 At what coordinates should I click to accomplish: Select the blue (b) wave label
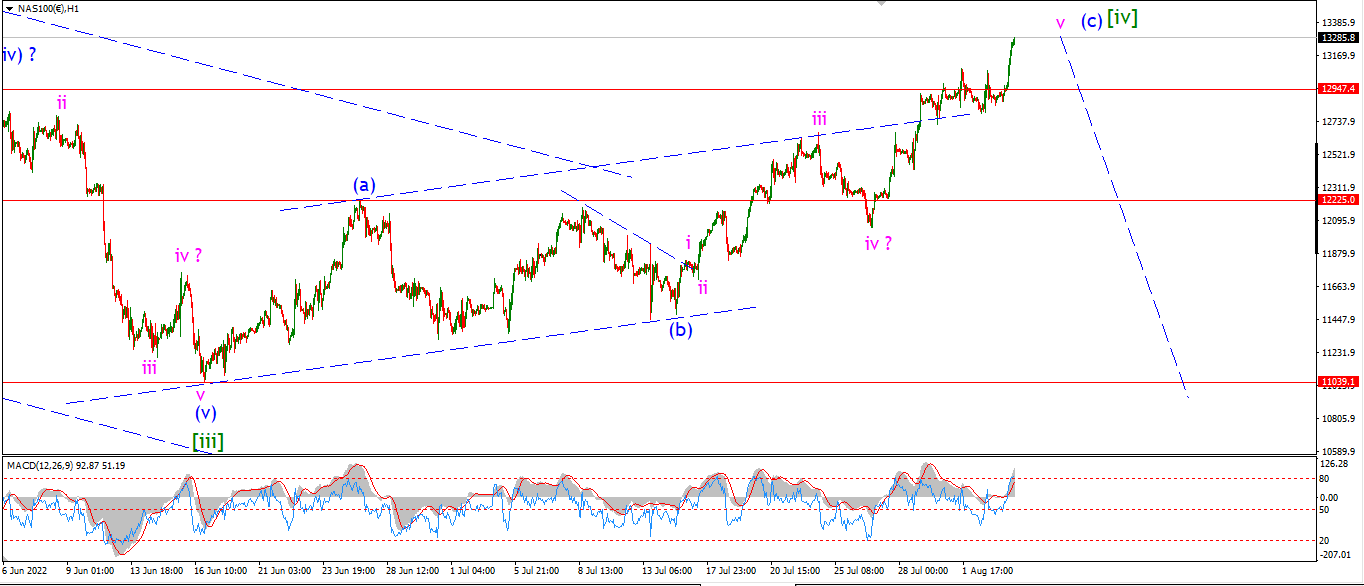(681, 330)
